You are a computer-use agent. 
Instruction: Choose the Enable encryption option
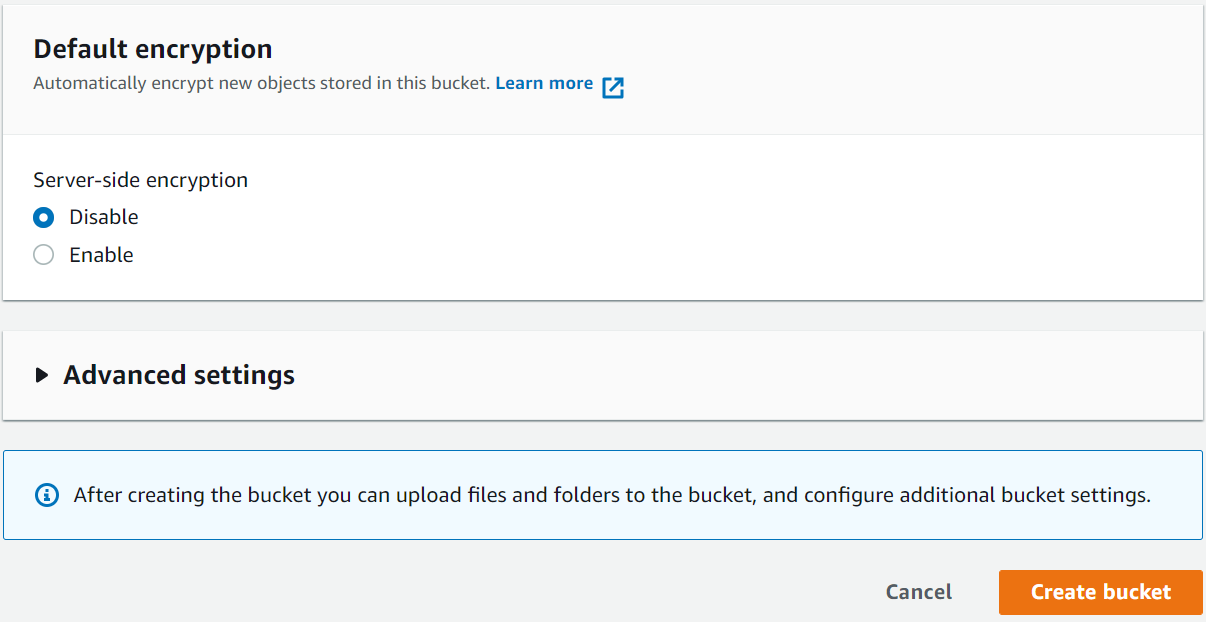click(43, 254)
